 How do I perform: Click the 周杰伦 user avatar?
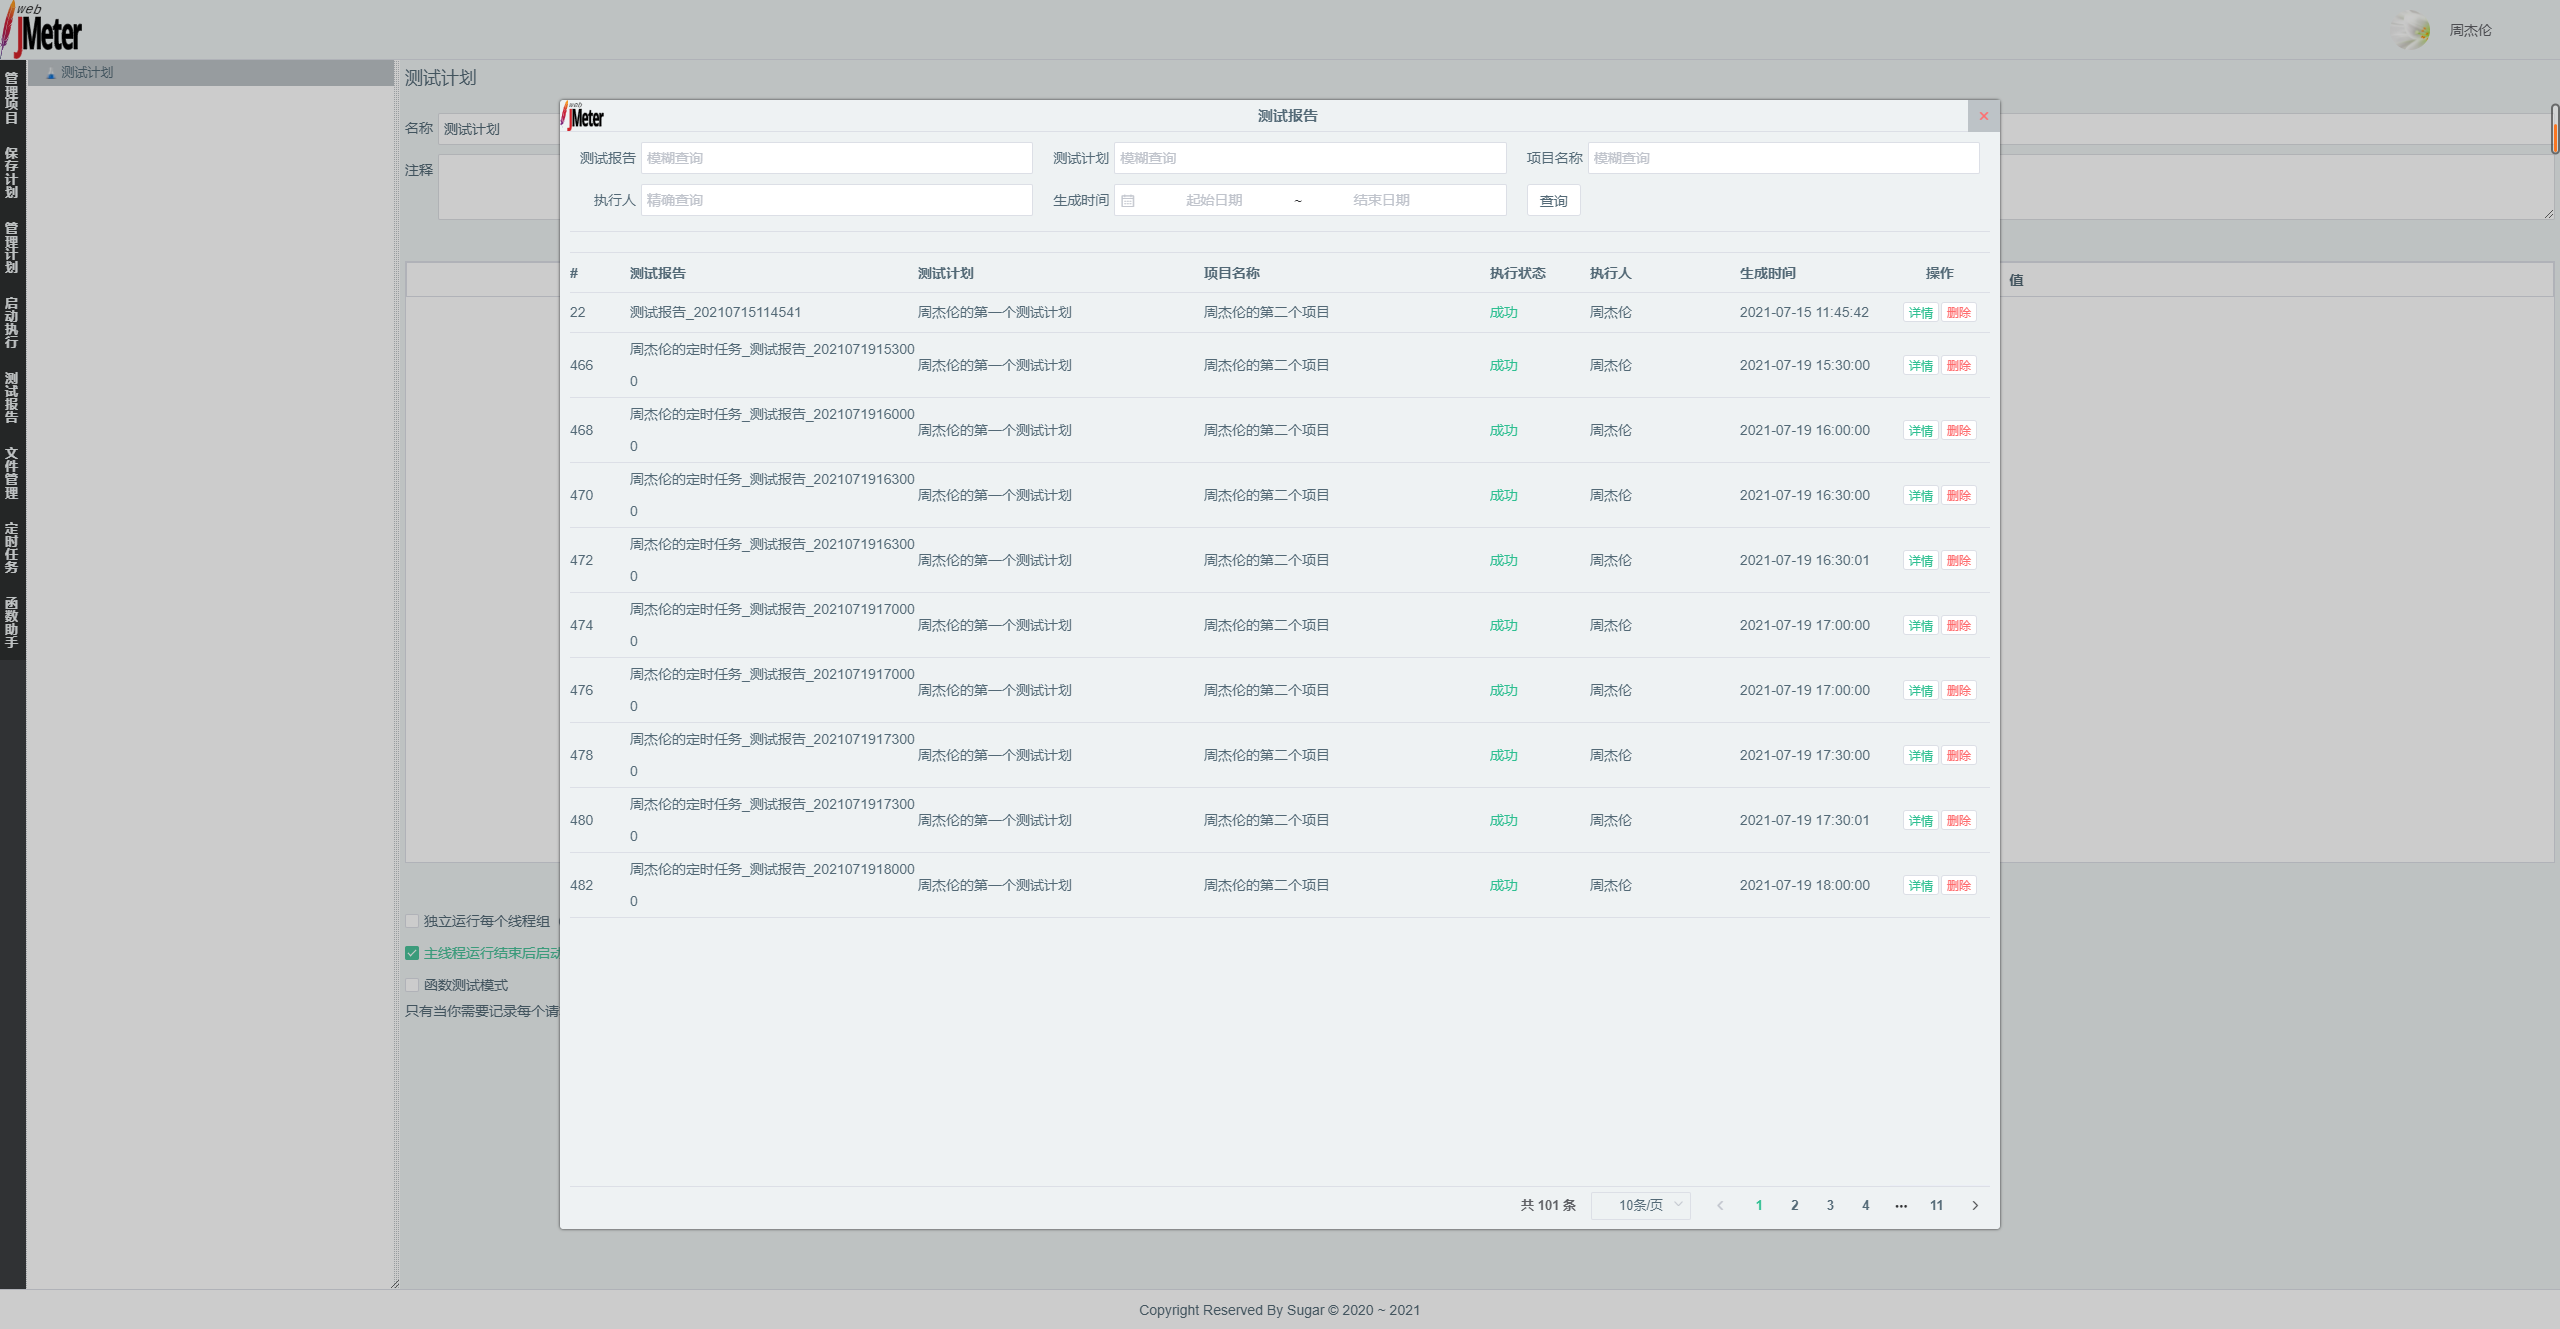2410,30
